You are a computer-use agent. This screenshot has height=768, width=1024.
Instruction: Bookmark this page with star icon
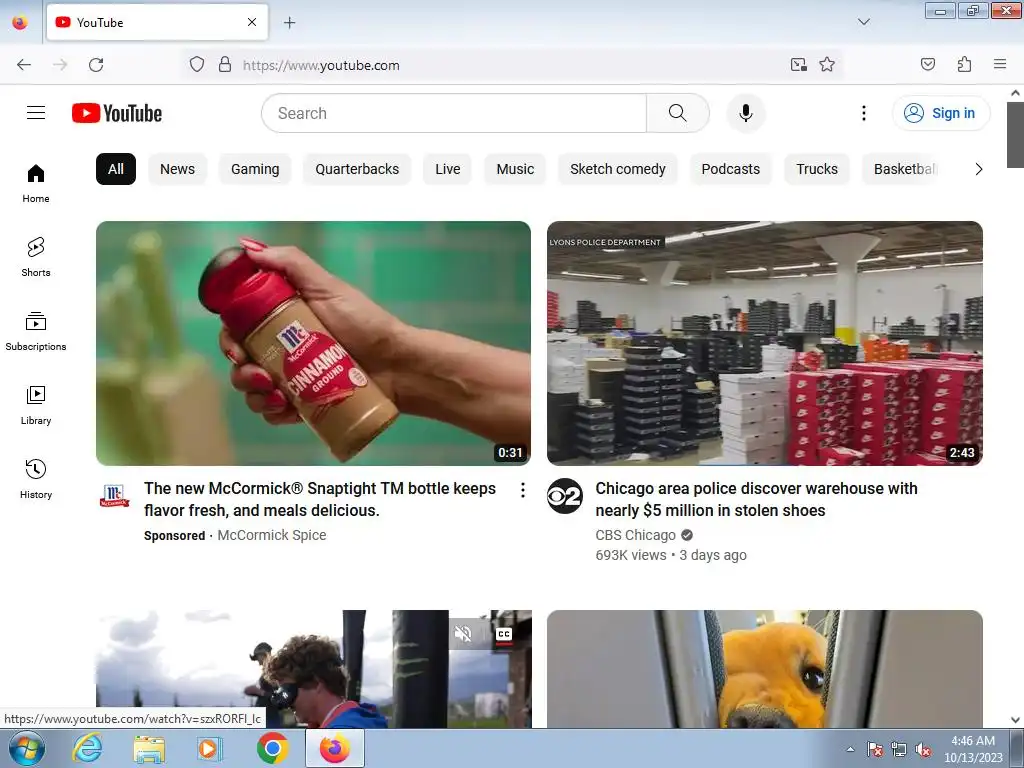click(827, 65)
